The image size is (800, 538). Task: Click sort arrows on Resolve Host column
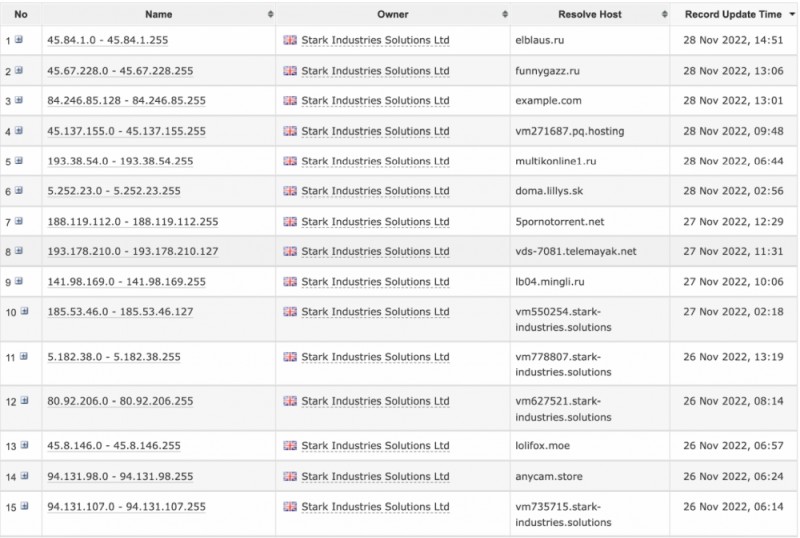(x=662, y=15)
